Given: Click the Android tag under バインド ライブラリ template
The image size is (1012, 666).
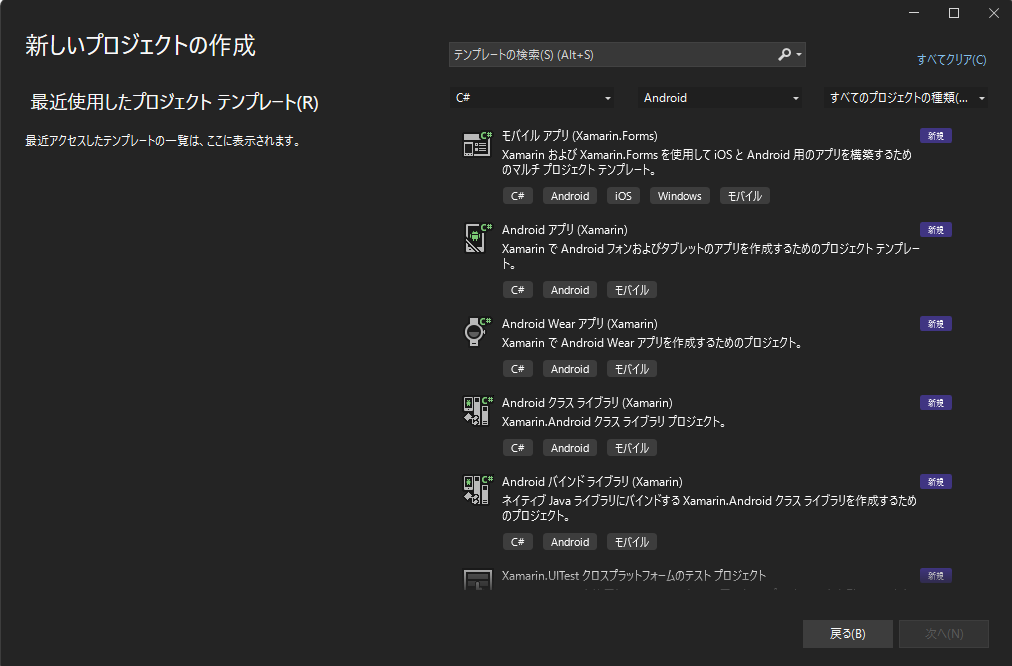Looking at the screenshot, I should pyautogui.click(x=570, y=542).
